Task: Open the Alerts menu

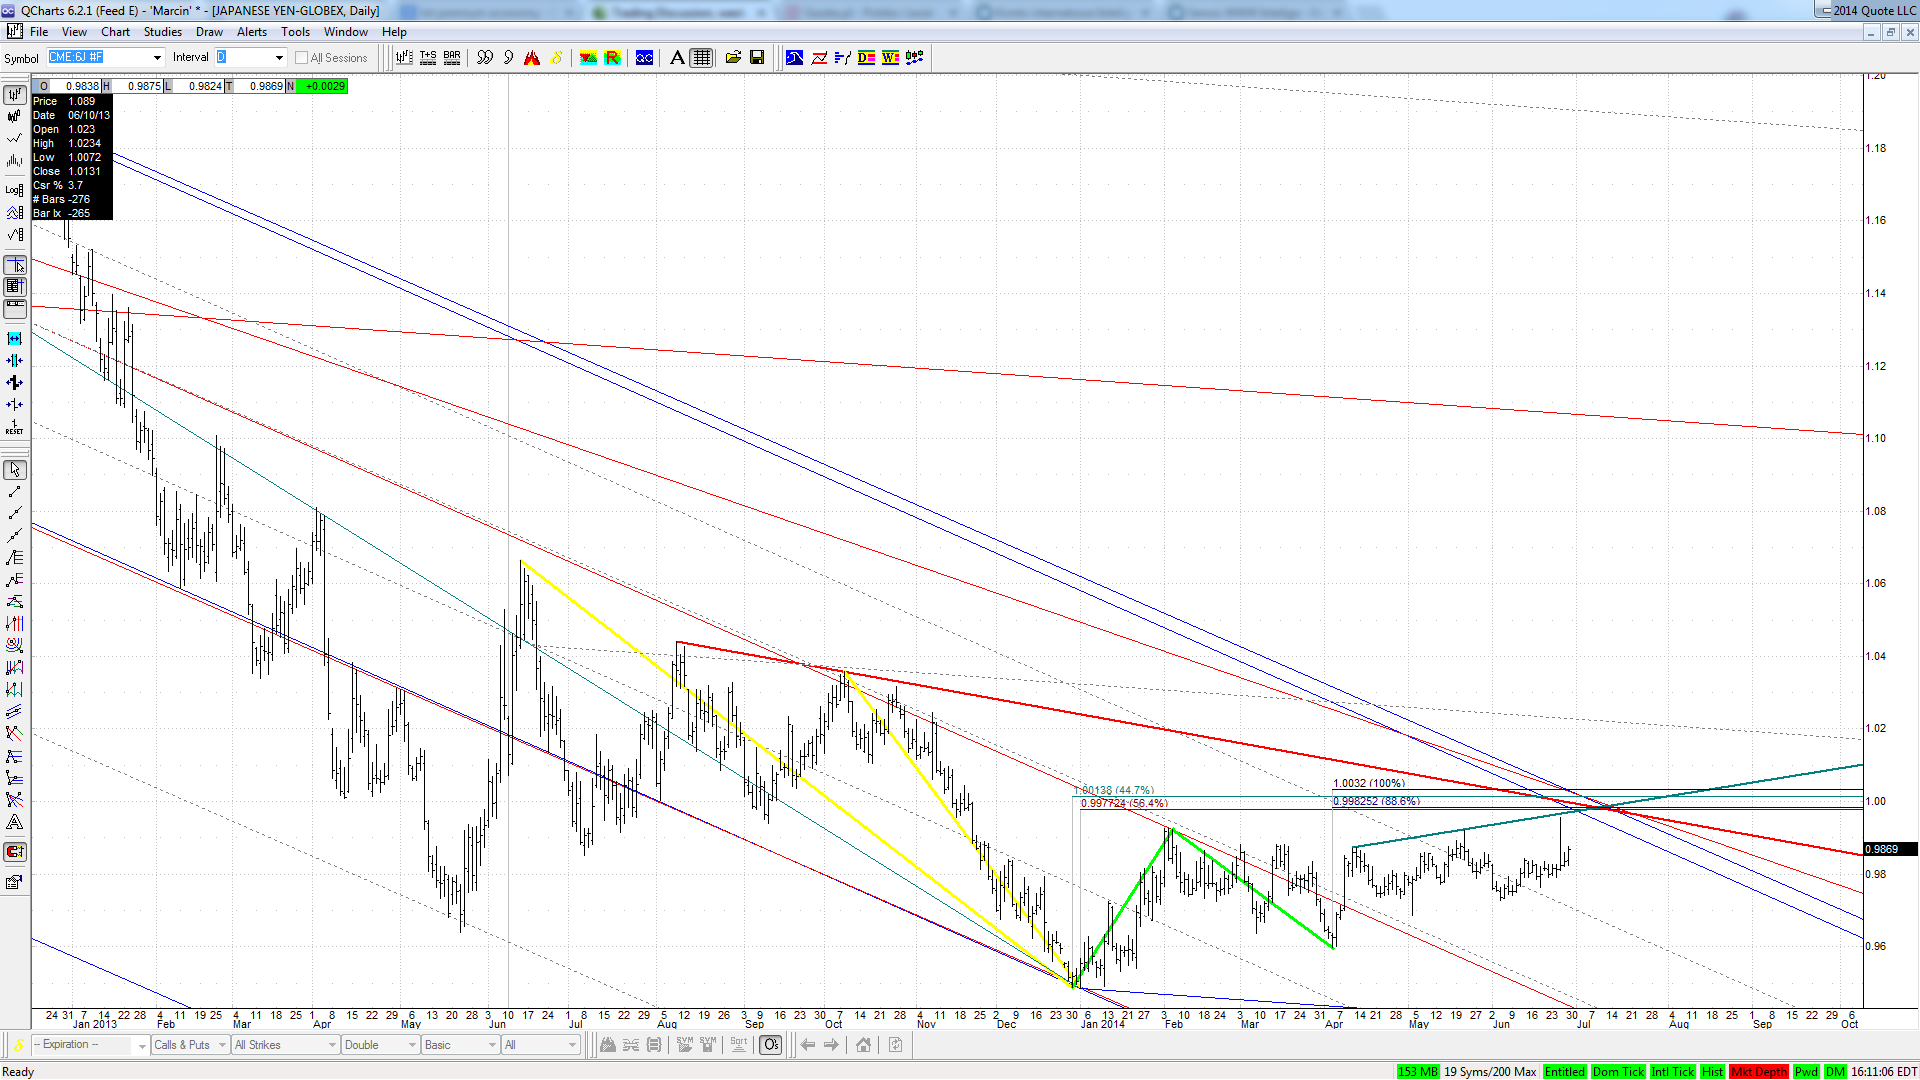Action: [x=251, y=32]
